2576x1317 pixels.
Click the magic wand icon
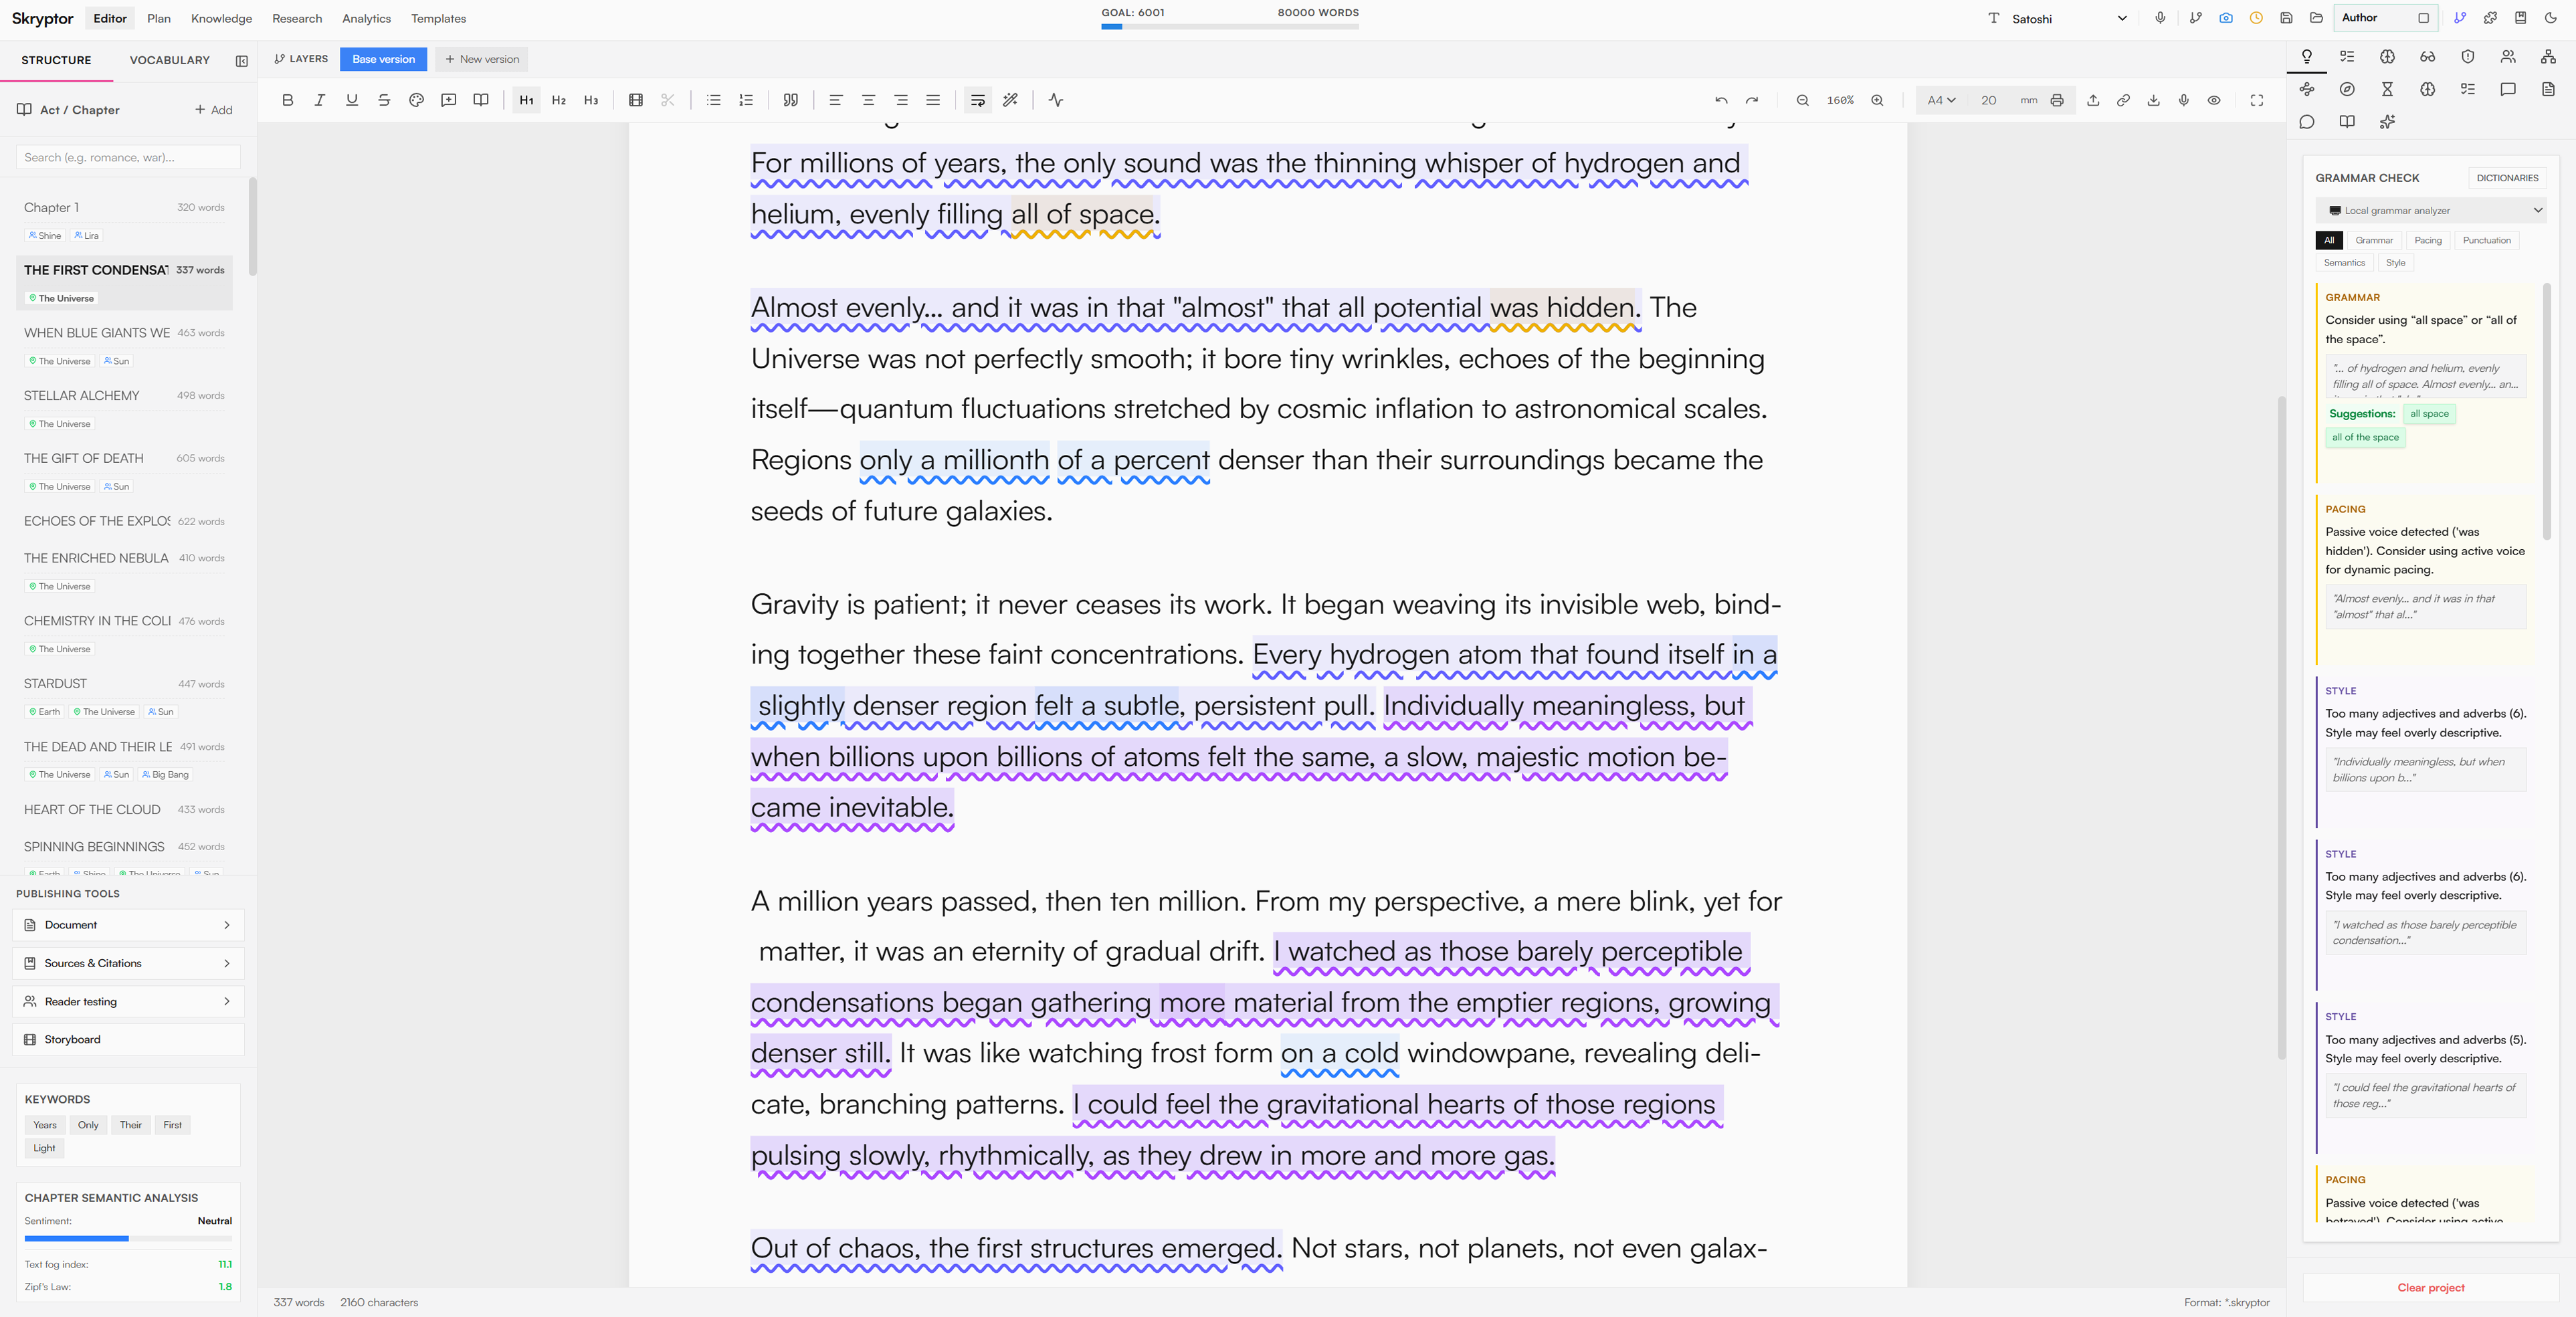1011,100
